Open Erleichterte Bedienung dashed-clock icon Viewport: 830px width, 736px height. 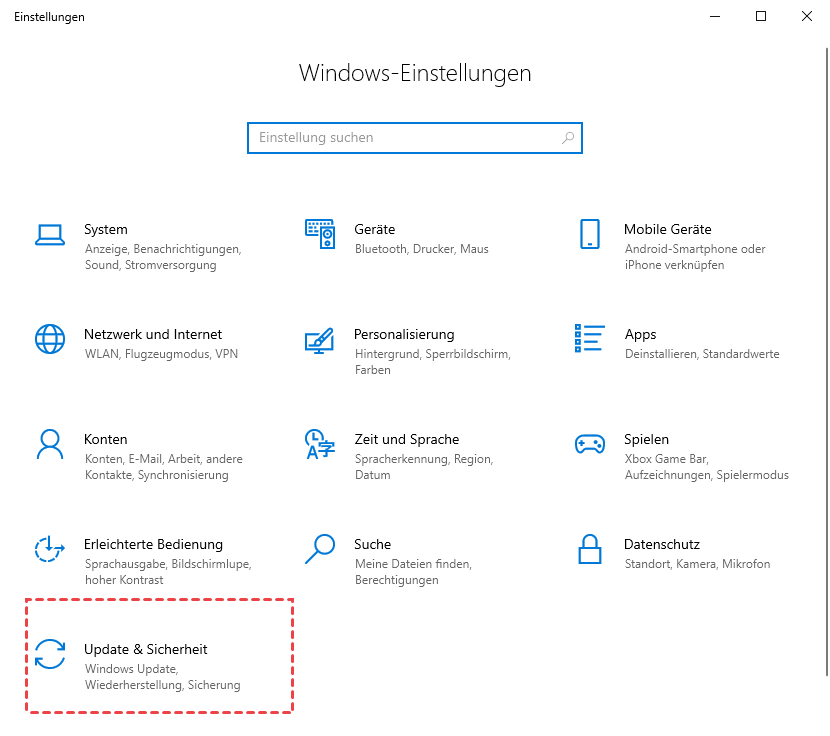click(50, 549)
